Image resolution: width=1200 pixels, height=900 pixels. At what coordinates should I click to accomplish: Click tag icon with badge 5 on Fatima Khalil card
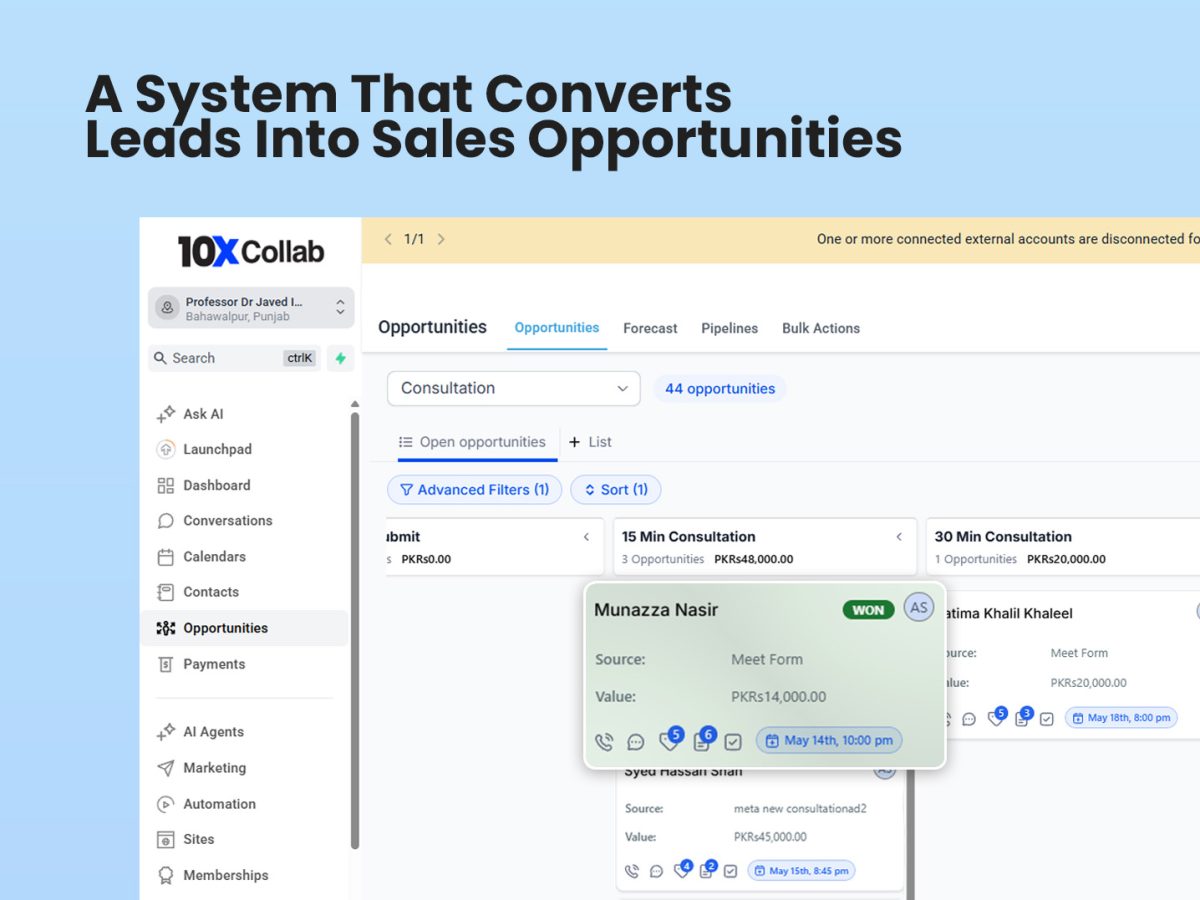[x=997, y=717]
